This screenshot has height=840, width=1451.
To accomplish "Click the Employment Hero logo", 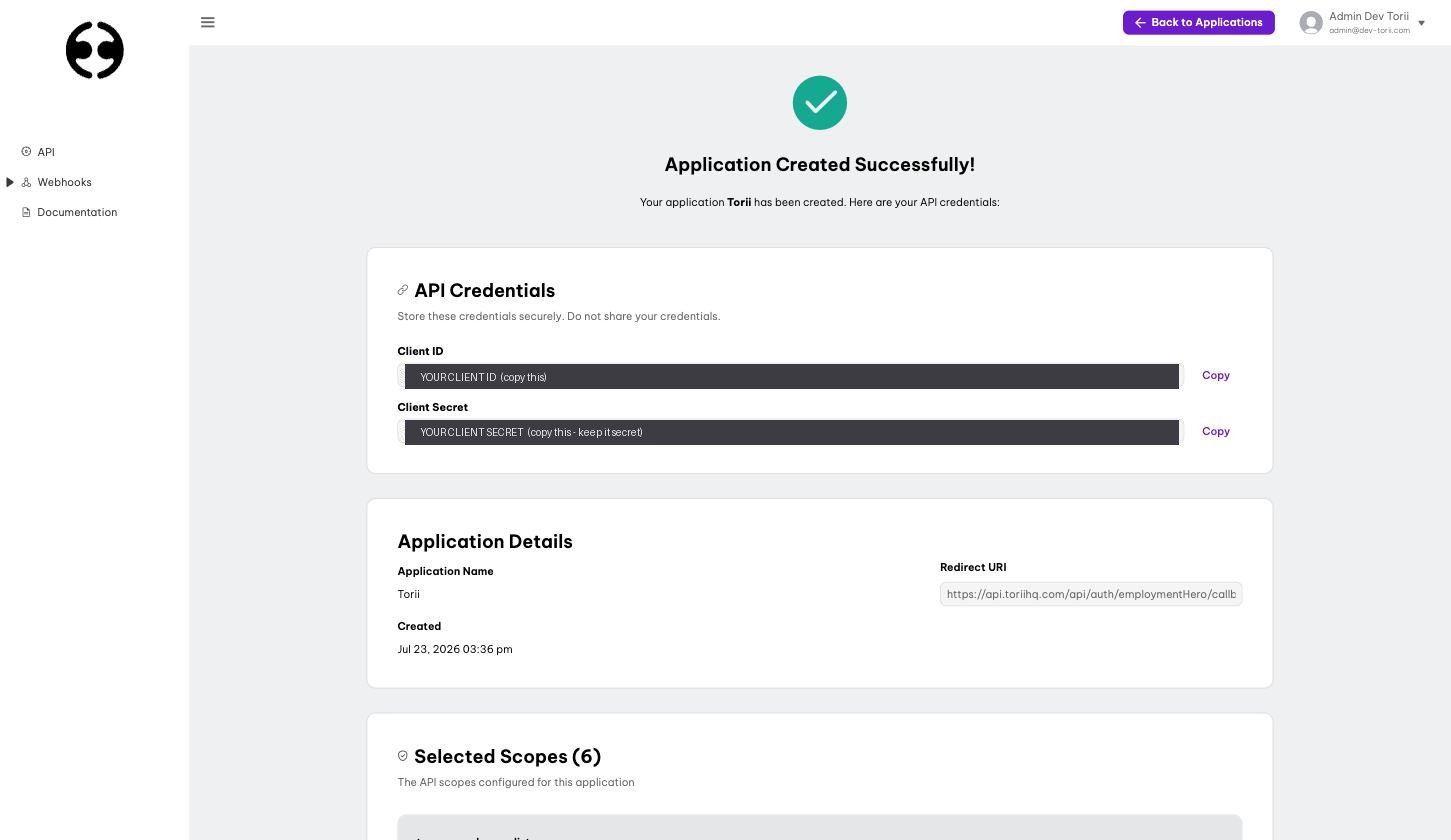I will coord(95,50).
